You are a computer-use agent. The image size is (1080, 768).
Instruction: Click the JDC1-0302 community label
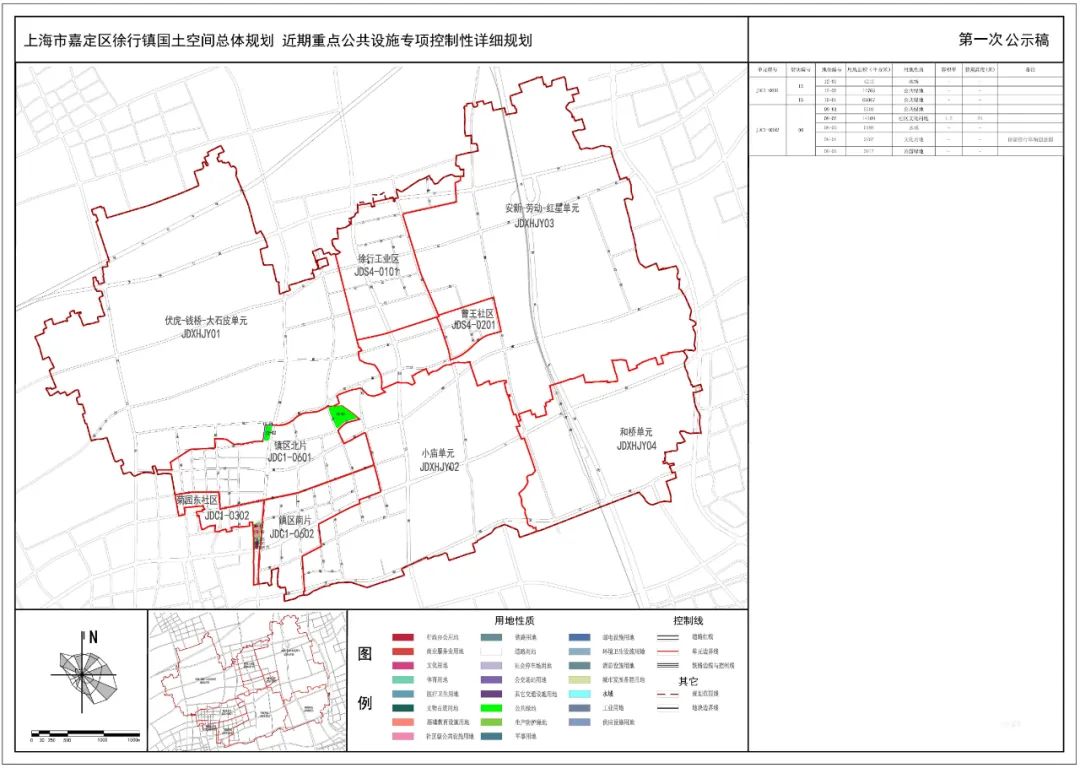click(227, 515)
